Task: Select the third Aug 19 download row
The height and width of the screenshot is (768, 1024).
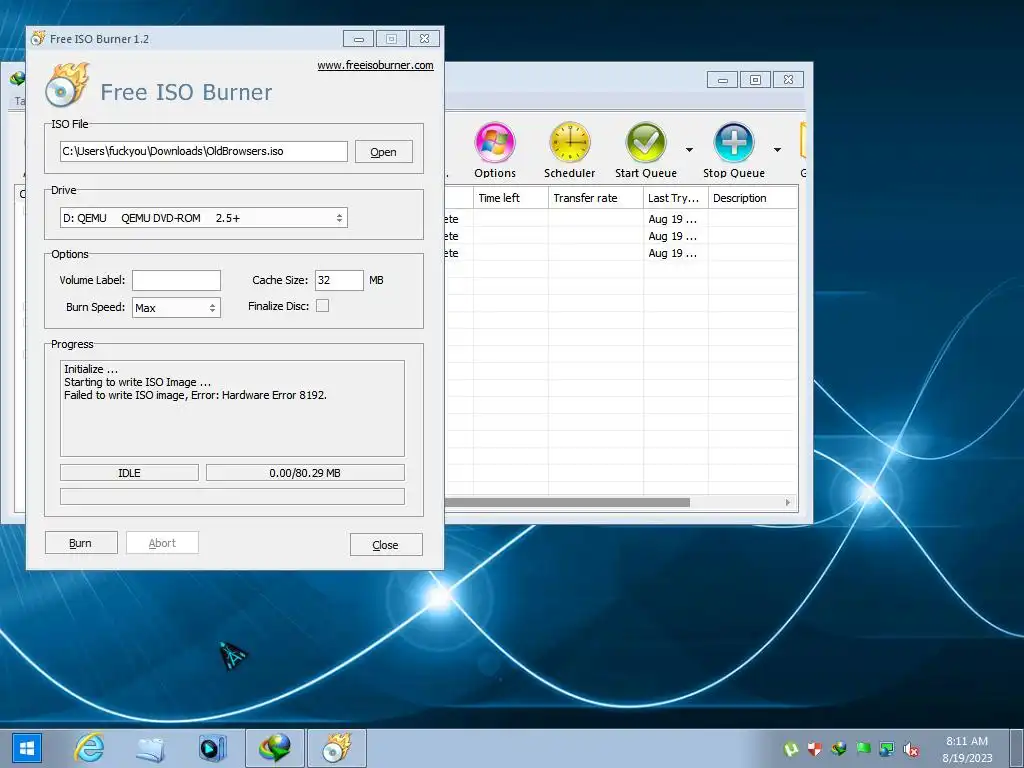Action: [x=621, y=253]
